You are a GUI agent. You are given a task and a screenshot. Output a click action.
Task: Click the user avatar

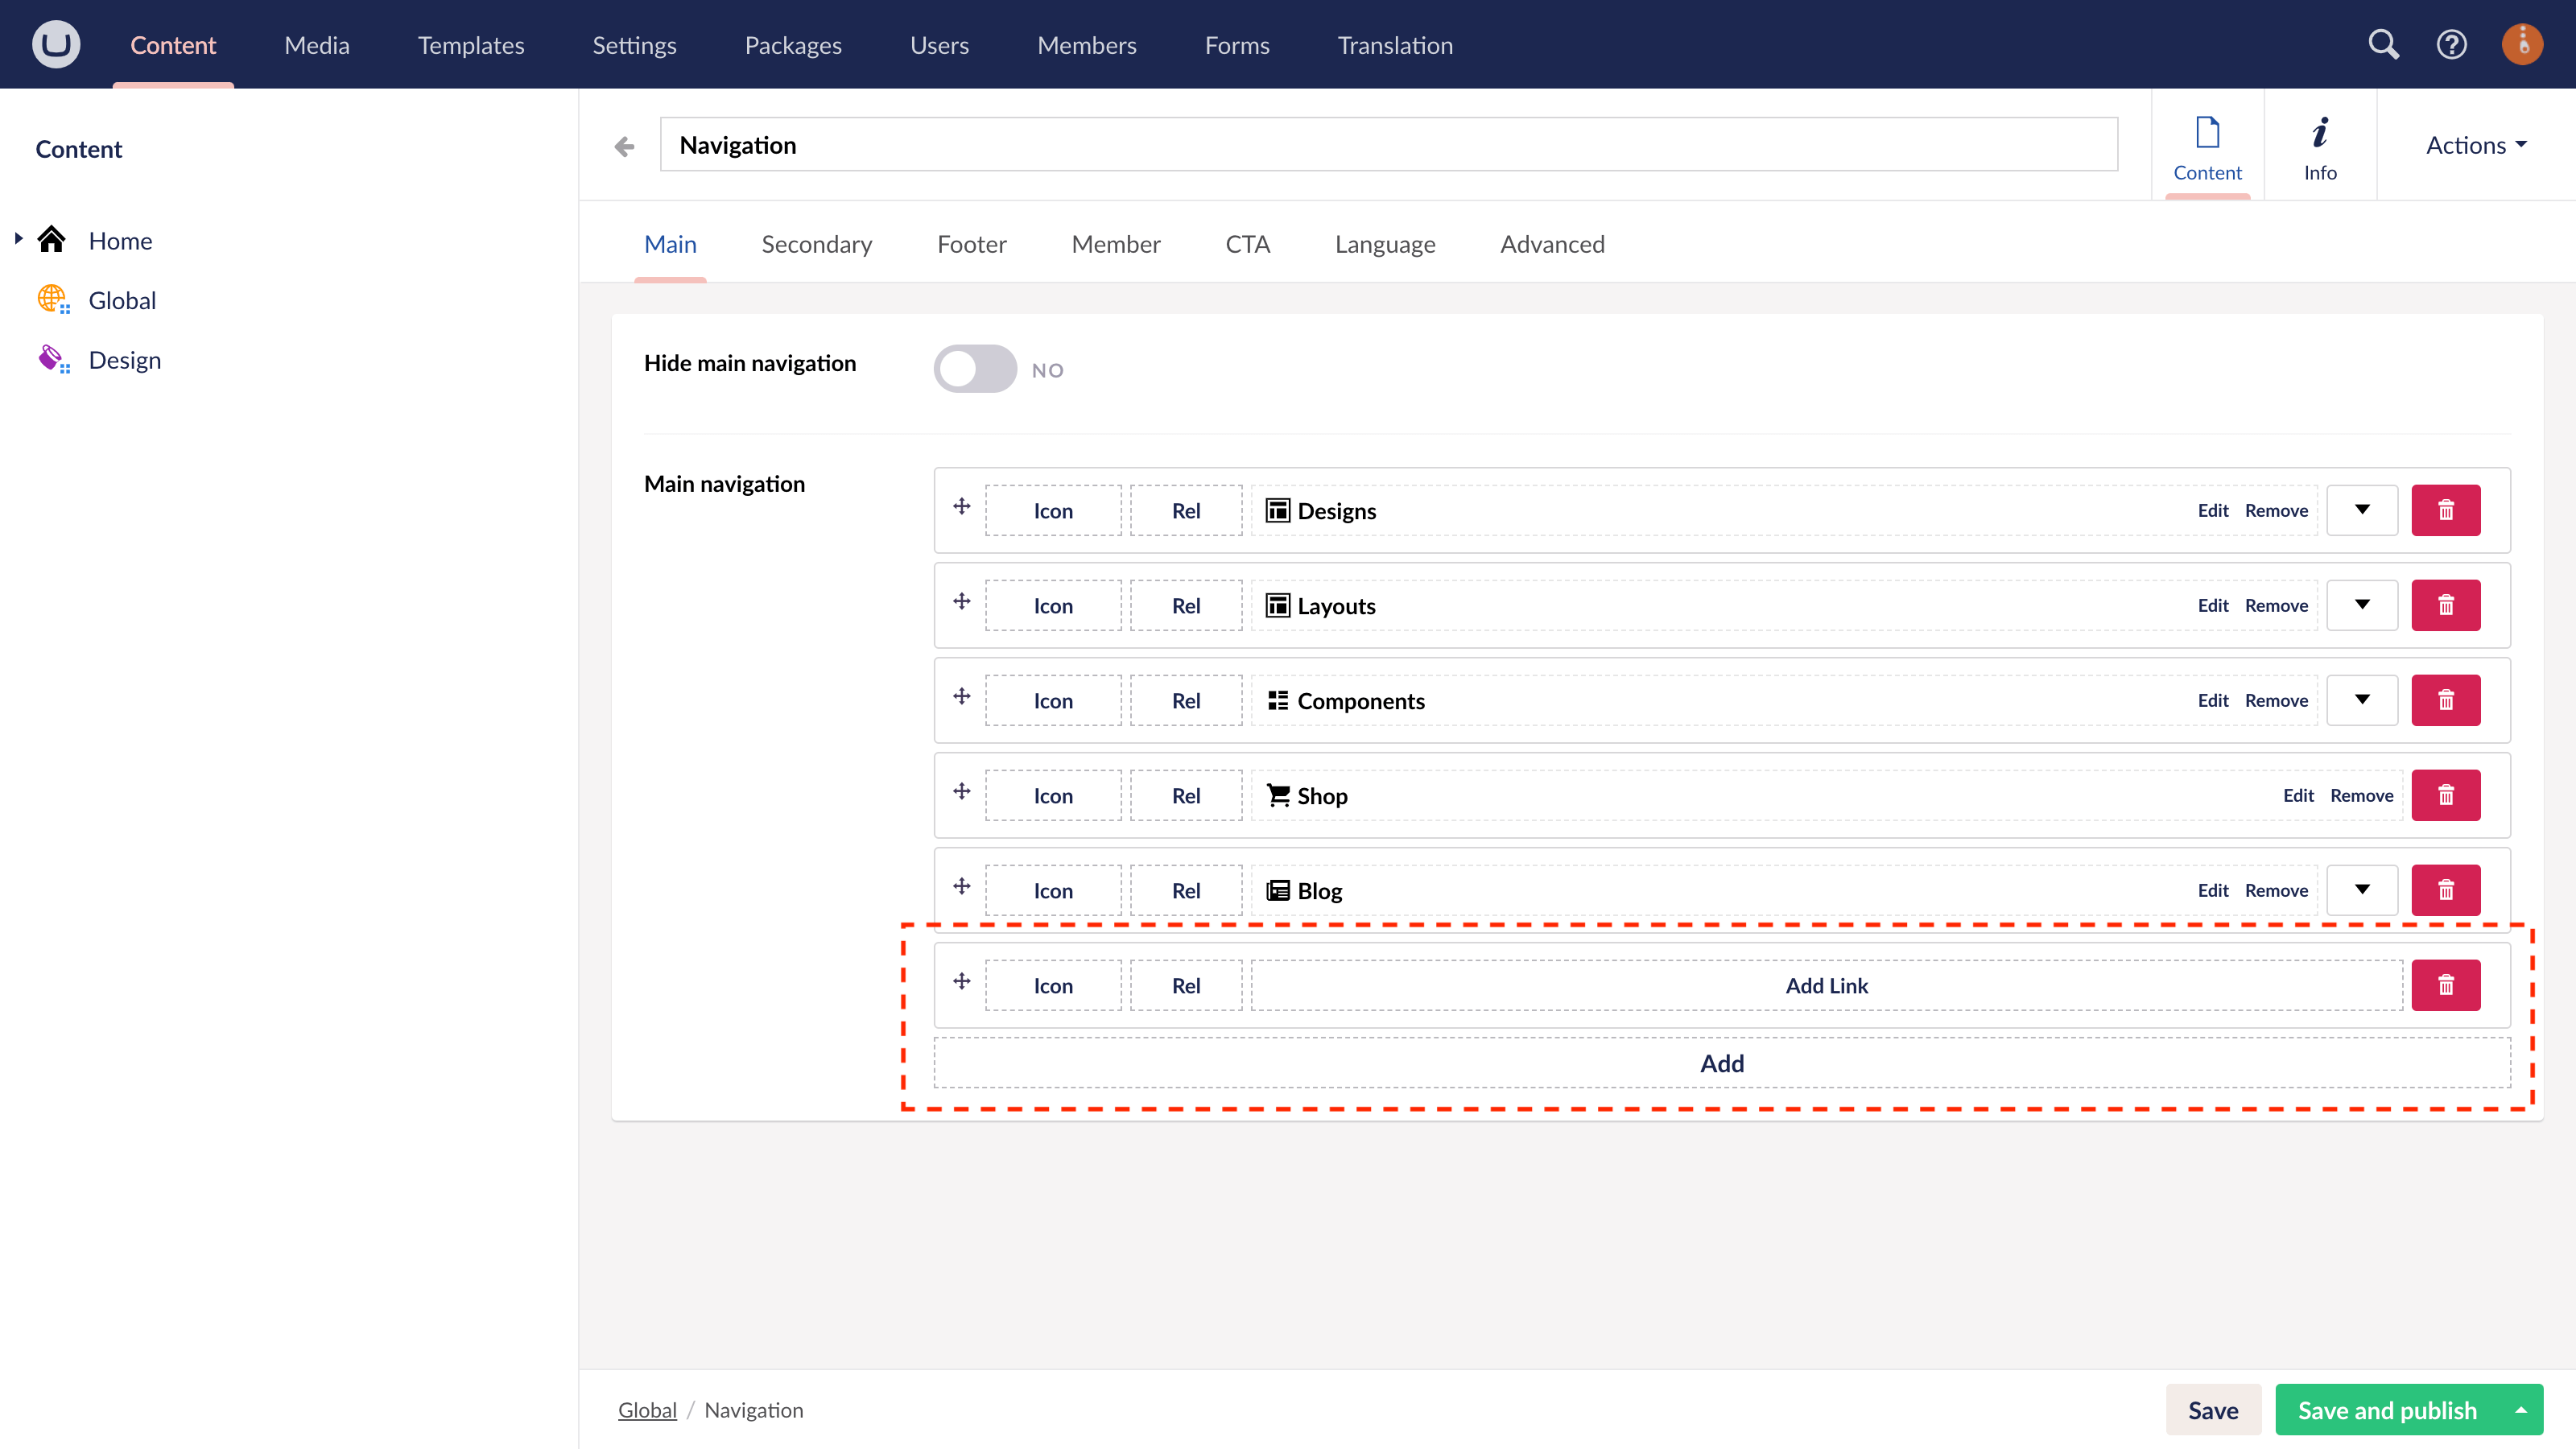[2521, 44]
